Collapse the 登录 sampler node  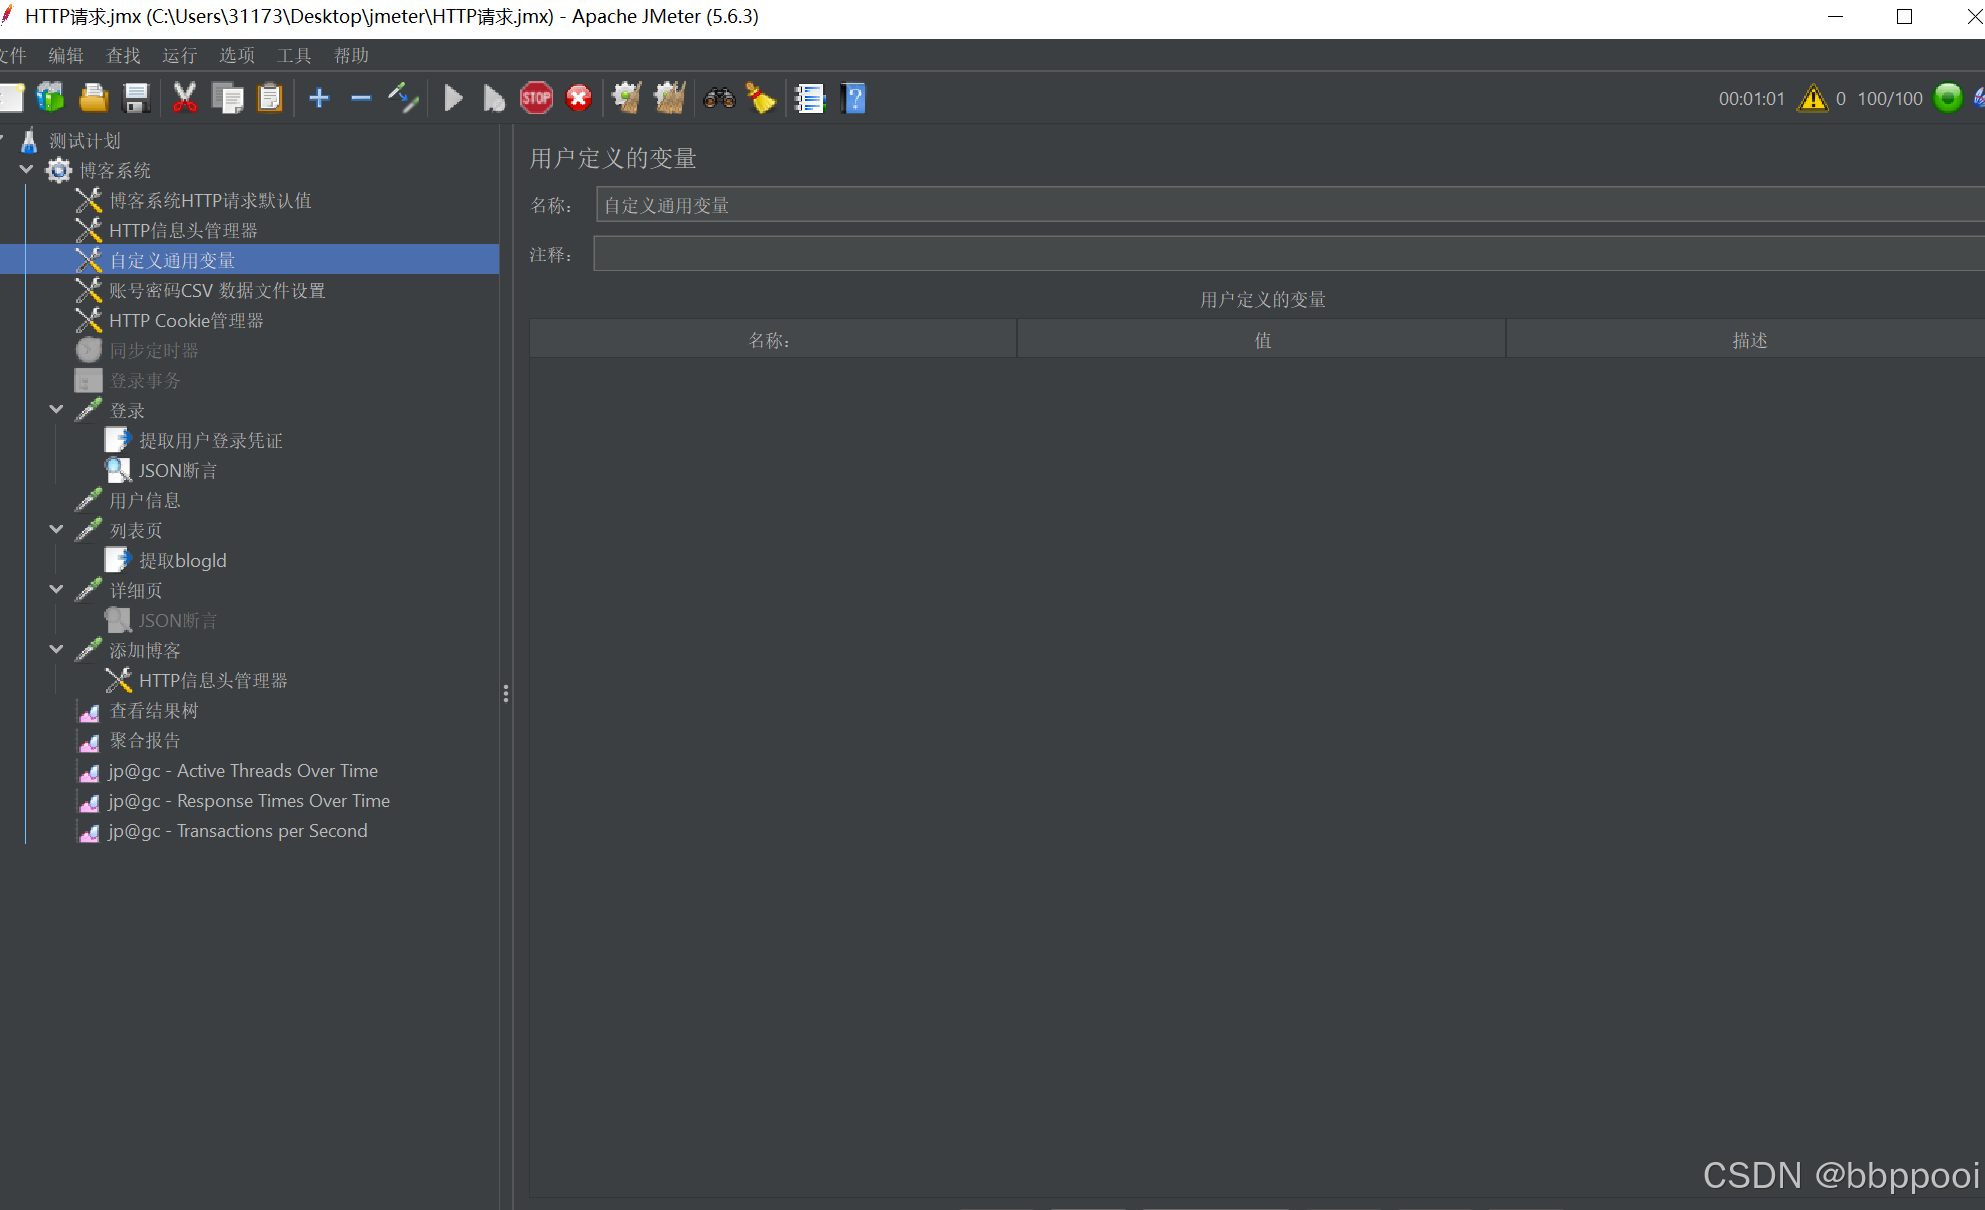[57, 410]
